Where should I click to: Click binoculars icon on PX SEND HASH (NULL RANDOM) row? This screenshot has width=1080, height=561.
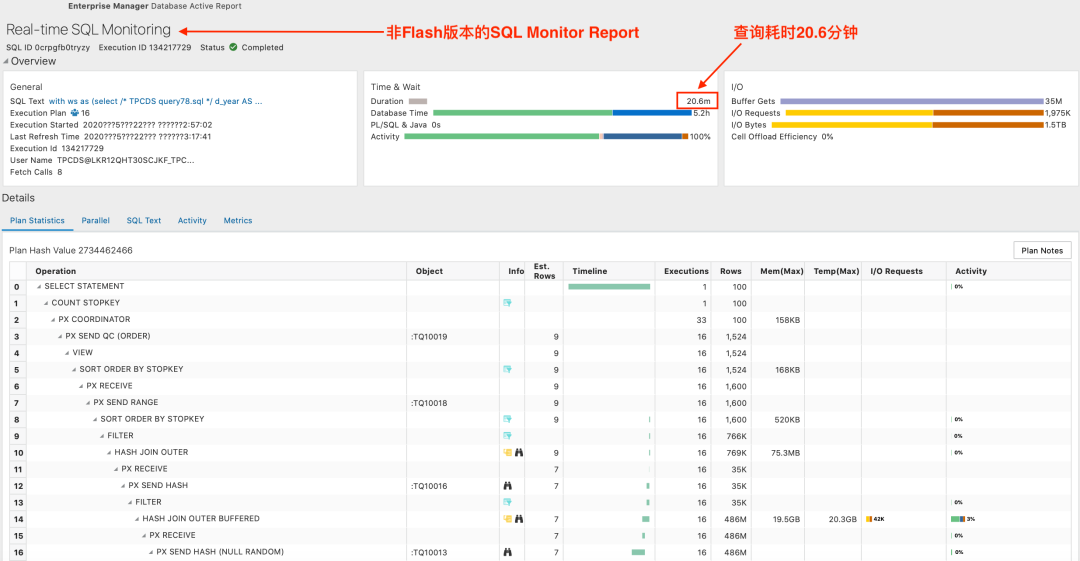[x=508, y=552]
